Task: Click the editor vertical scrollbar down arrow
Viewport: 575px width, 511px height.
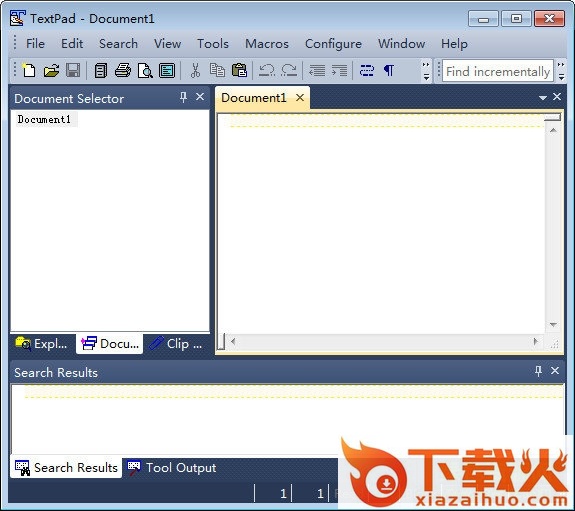Action: pos(553,324)
